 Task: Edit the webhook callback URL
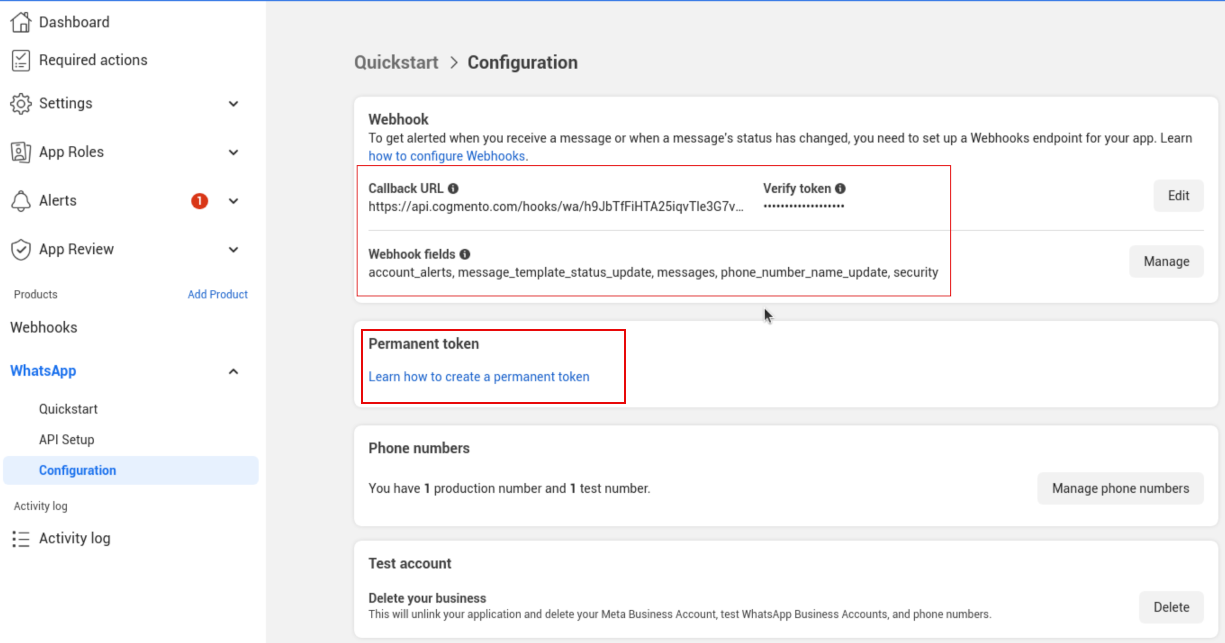point(1177,195)
